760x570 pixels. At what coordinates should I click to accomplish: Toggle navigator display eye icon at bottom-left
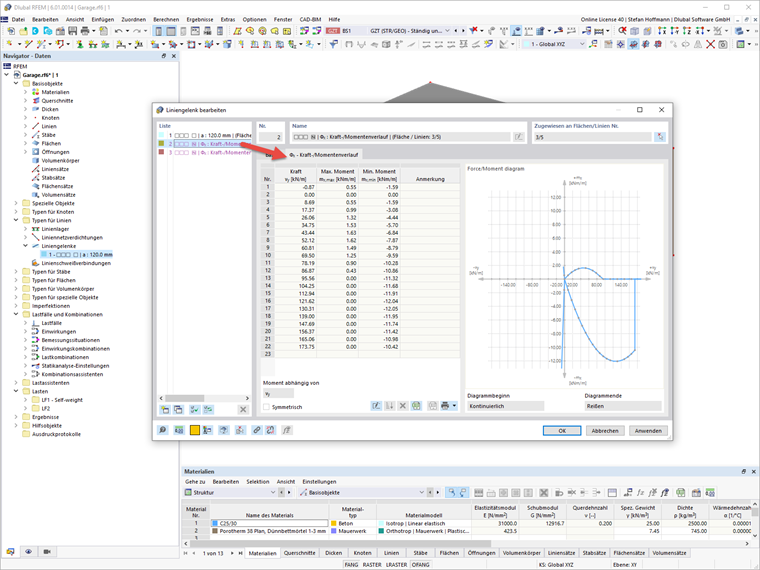click(29, 552)
